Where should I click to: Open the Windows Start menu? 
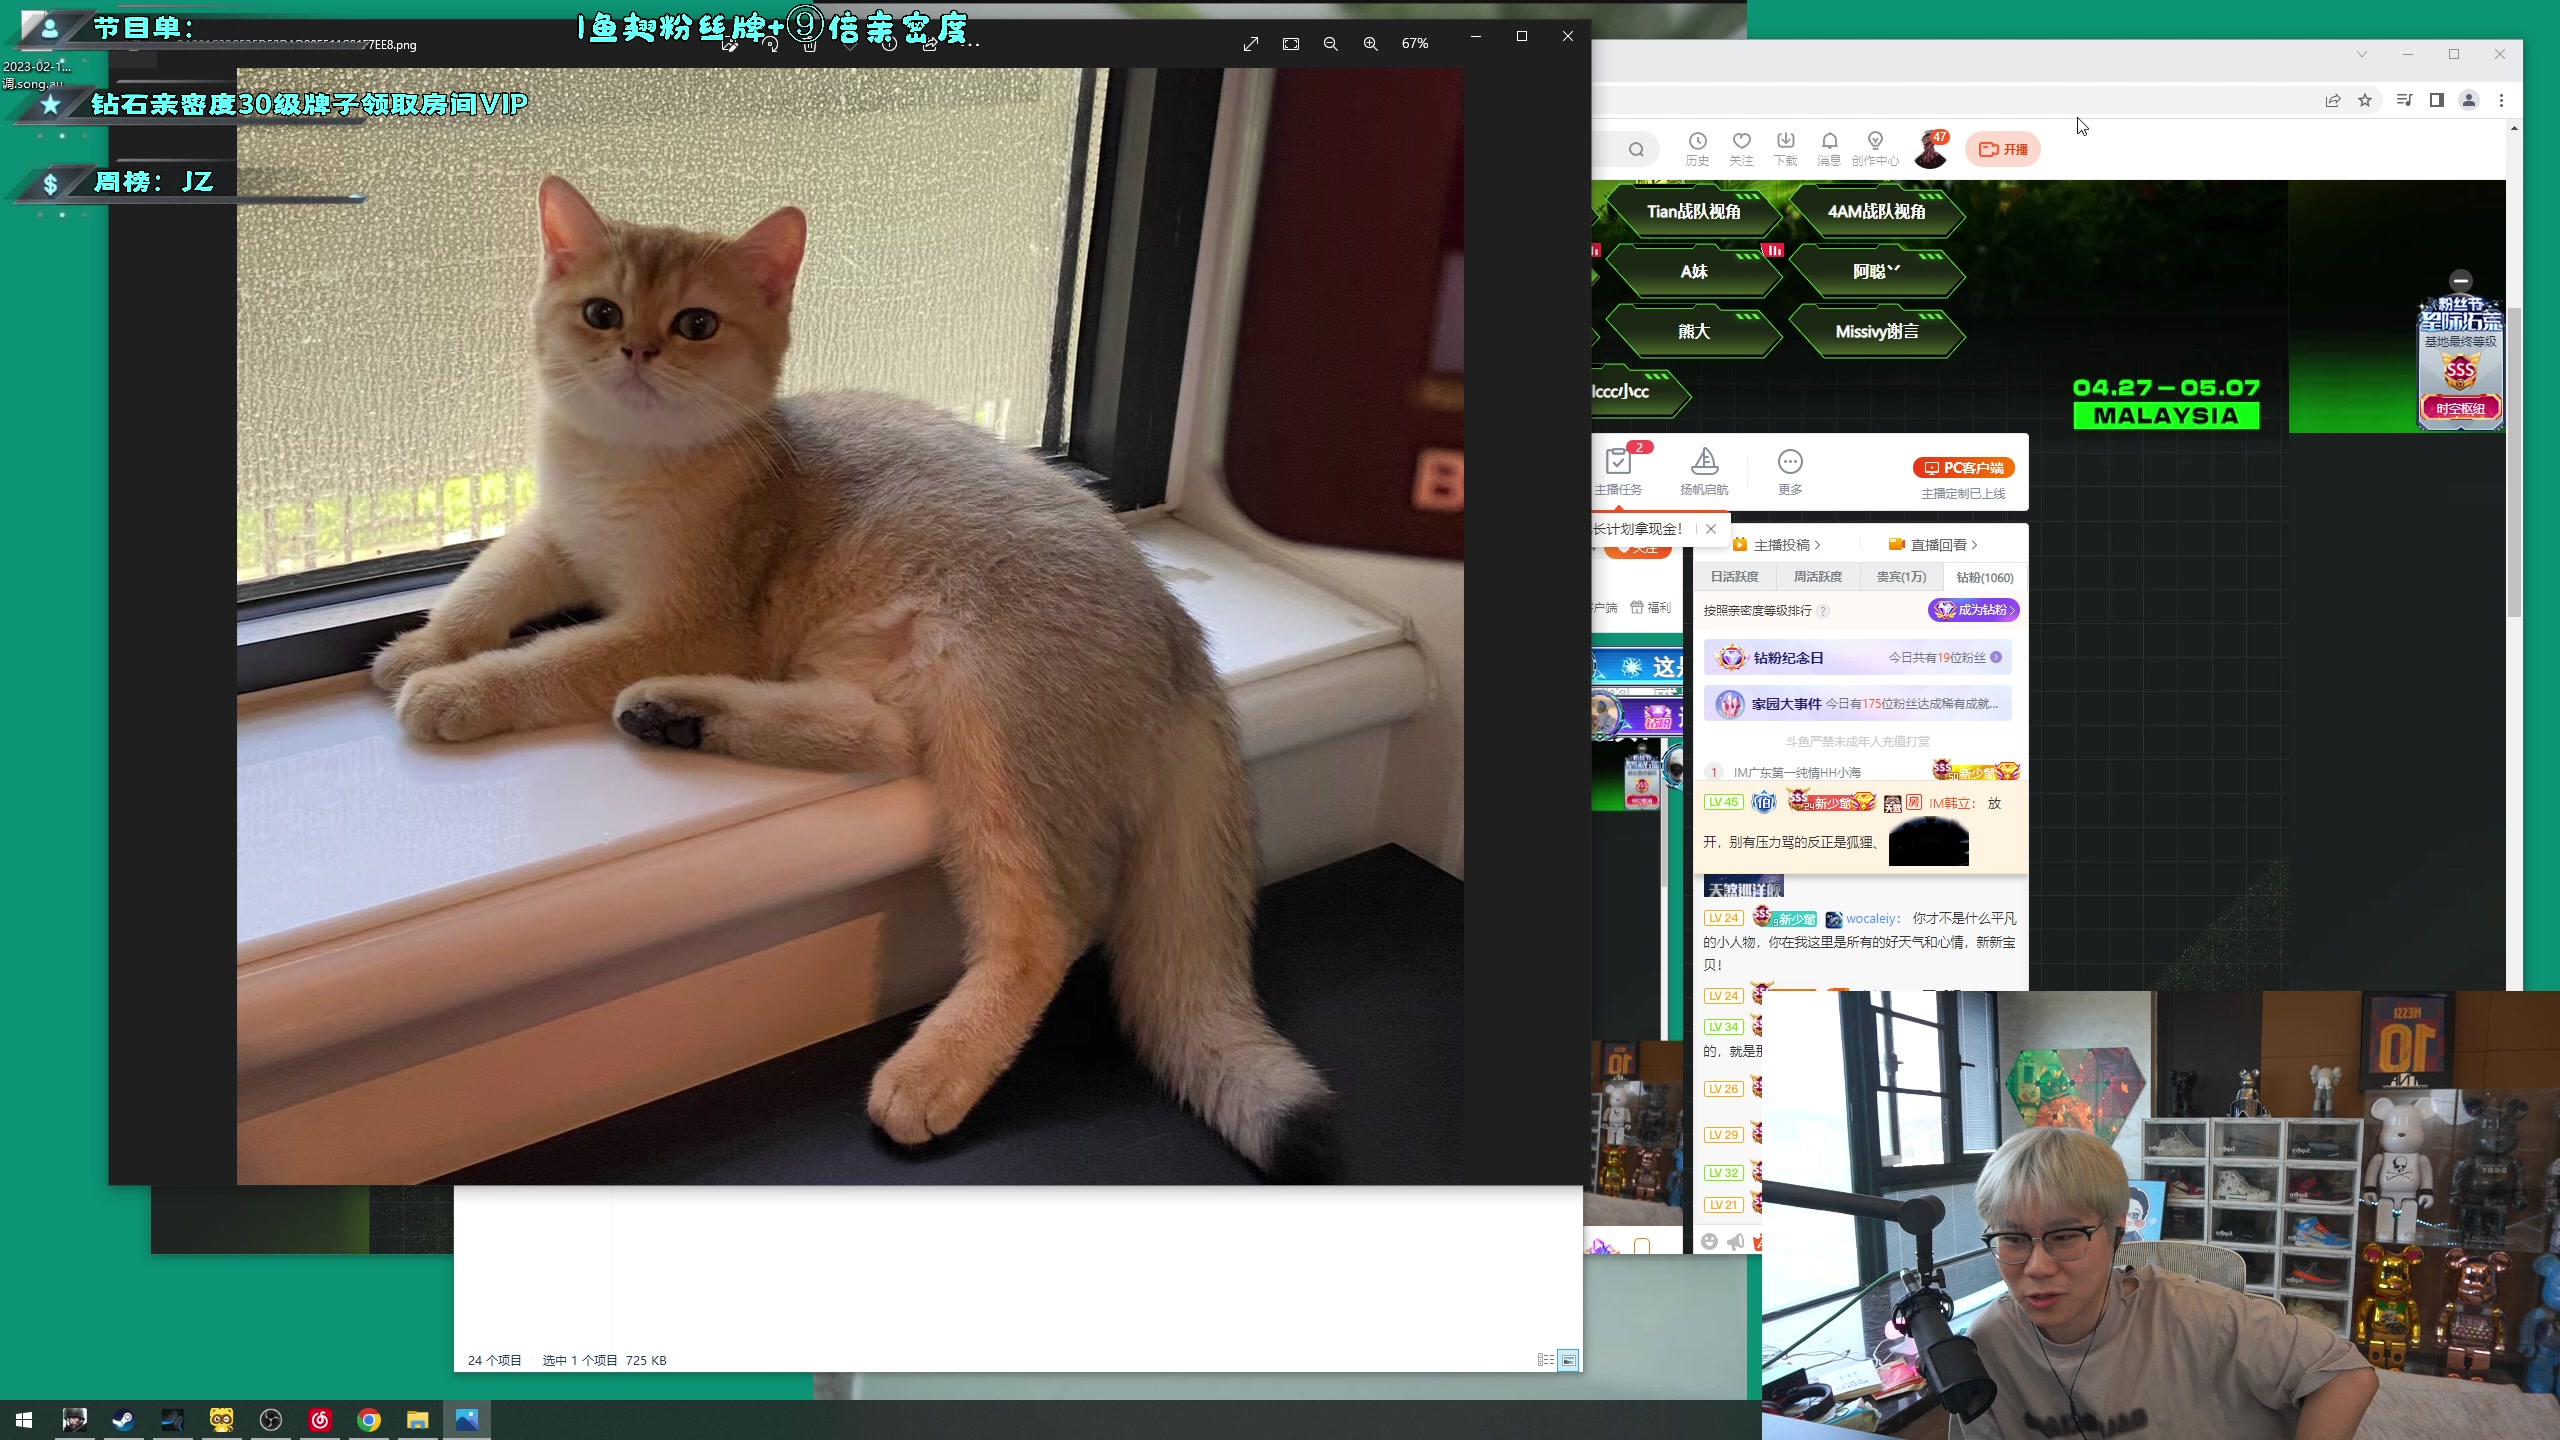click(24, 1420)
